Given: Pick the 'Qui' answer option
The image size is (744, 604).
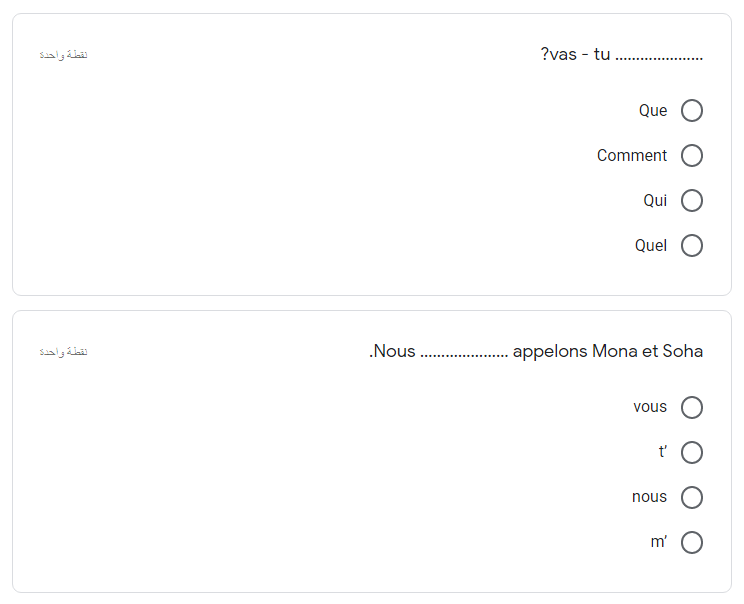Looking at the screenshot, I should (x=691, y=201).
